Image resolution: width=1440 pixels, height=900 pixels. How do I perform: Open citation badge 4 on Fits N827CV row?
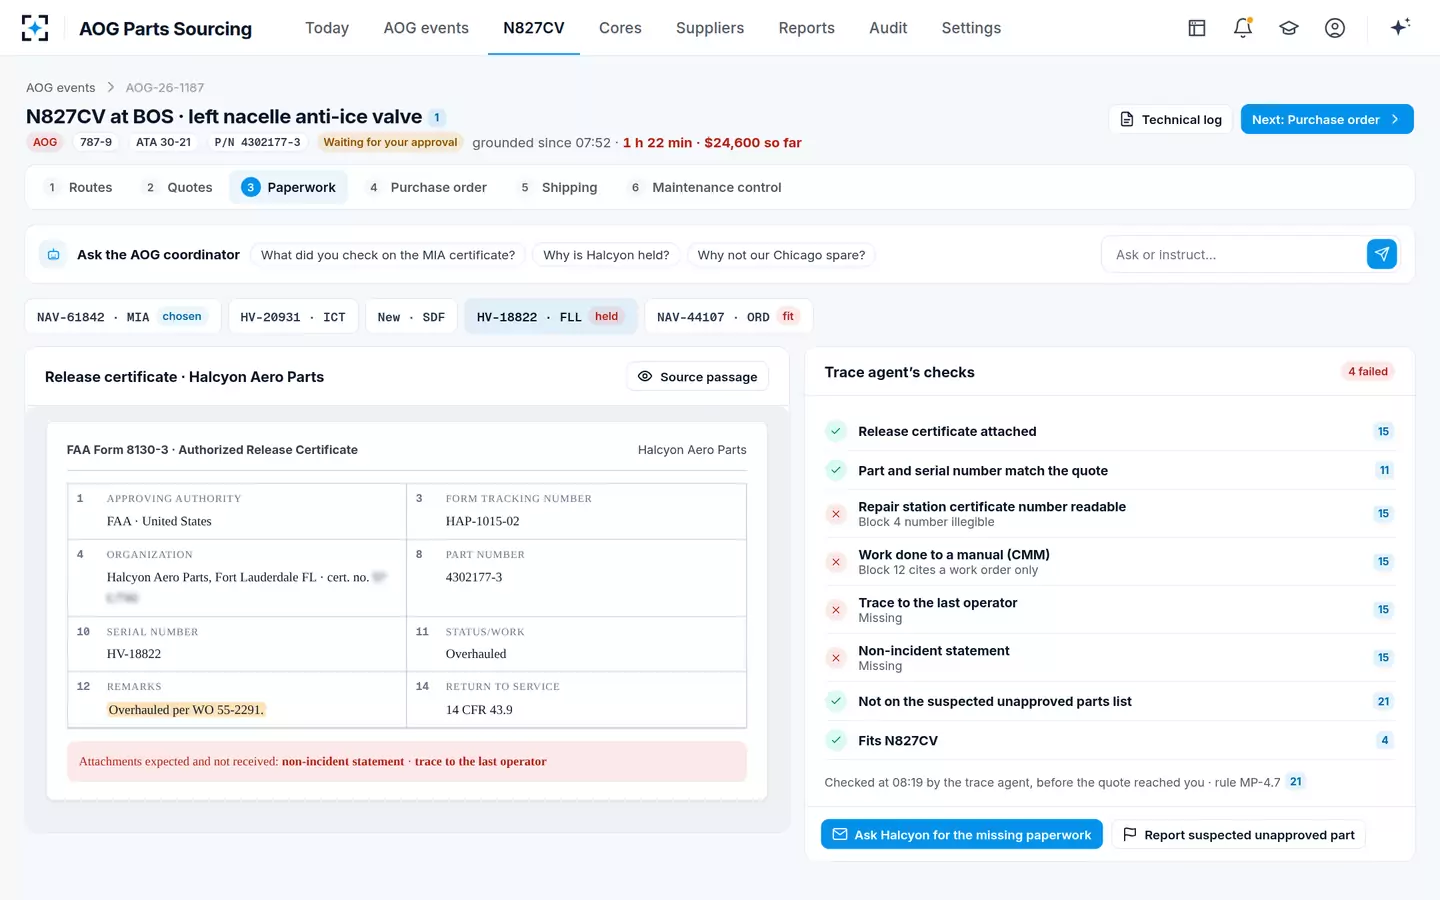click(1384, 741)
